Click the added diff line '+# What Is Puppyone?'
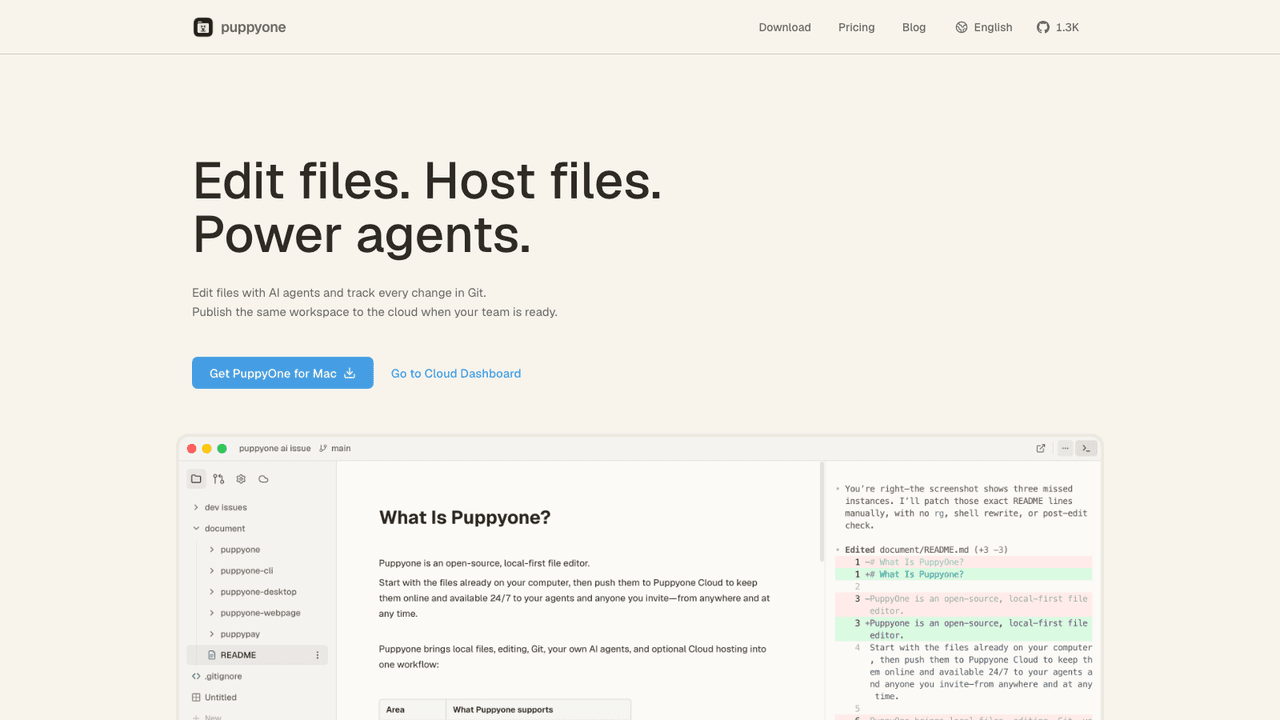 pyautogui.click(x=964, y=574)
